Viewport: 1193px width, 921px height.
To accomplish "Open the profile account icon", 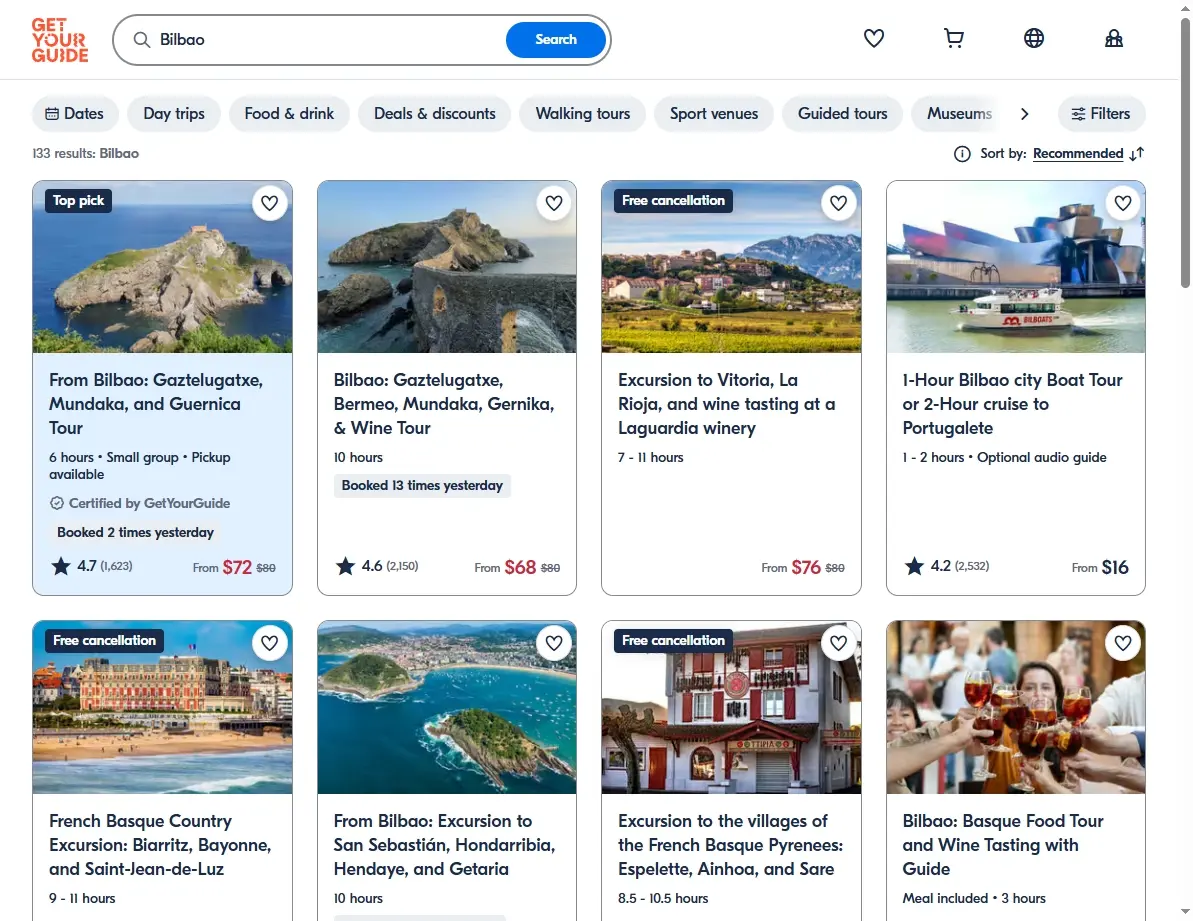I will pyautogui.click(x=1114, y=38).
